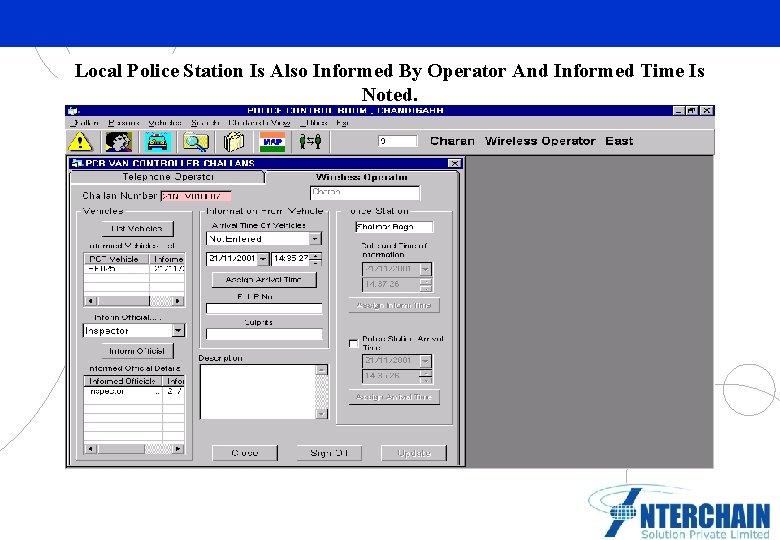Increase the 14:35:27 arrival time spinner
The width and height of the screenshot is (780, 540).
[x=316, y=256]
